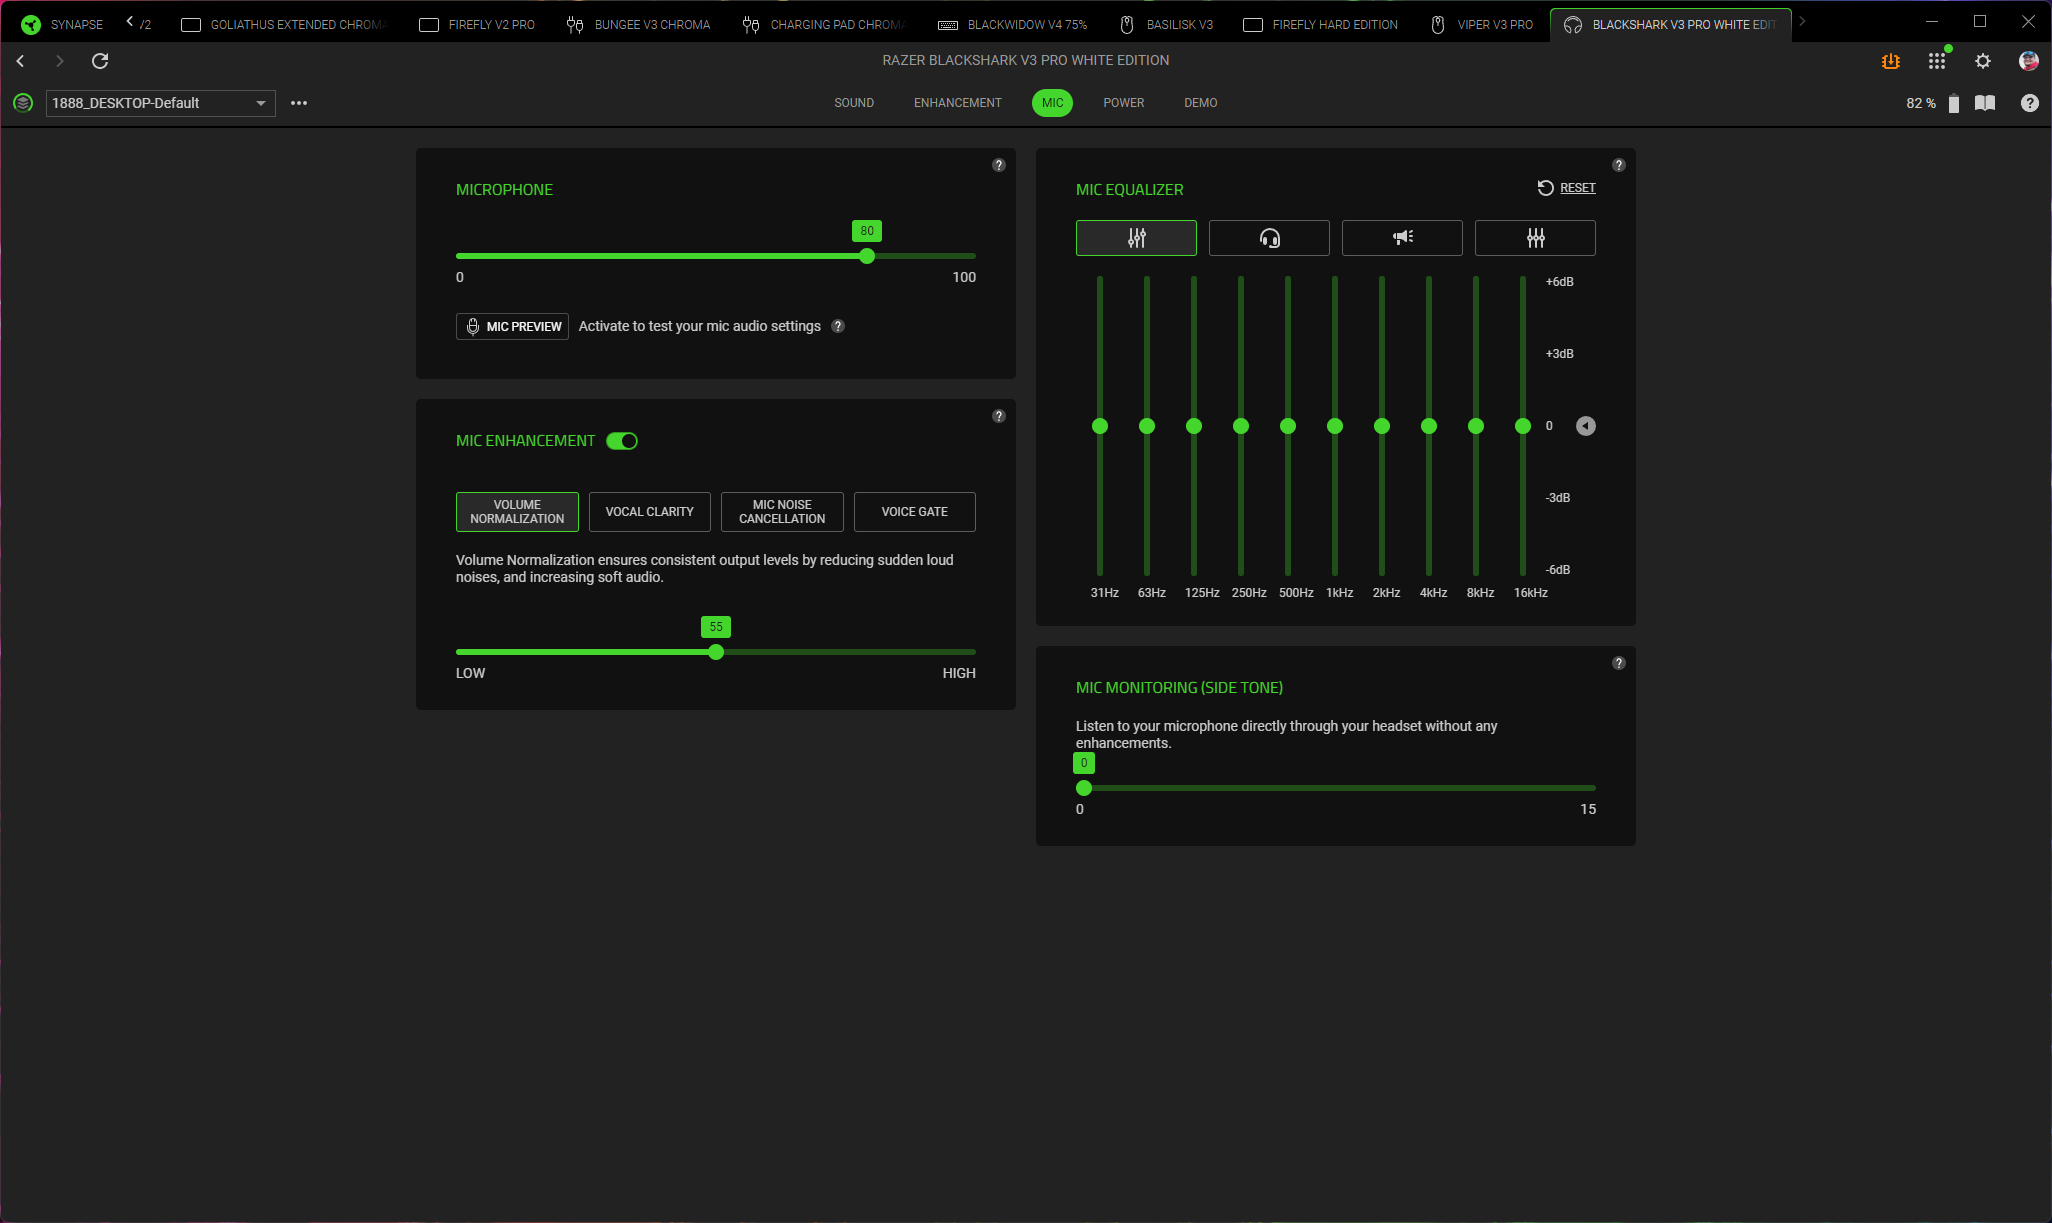Enable the Voice Gate option
The image size is (2052, 1223).
(914, 512)
